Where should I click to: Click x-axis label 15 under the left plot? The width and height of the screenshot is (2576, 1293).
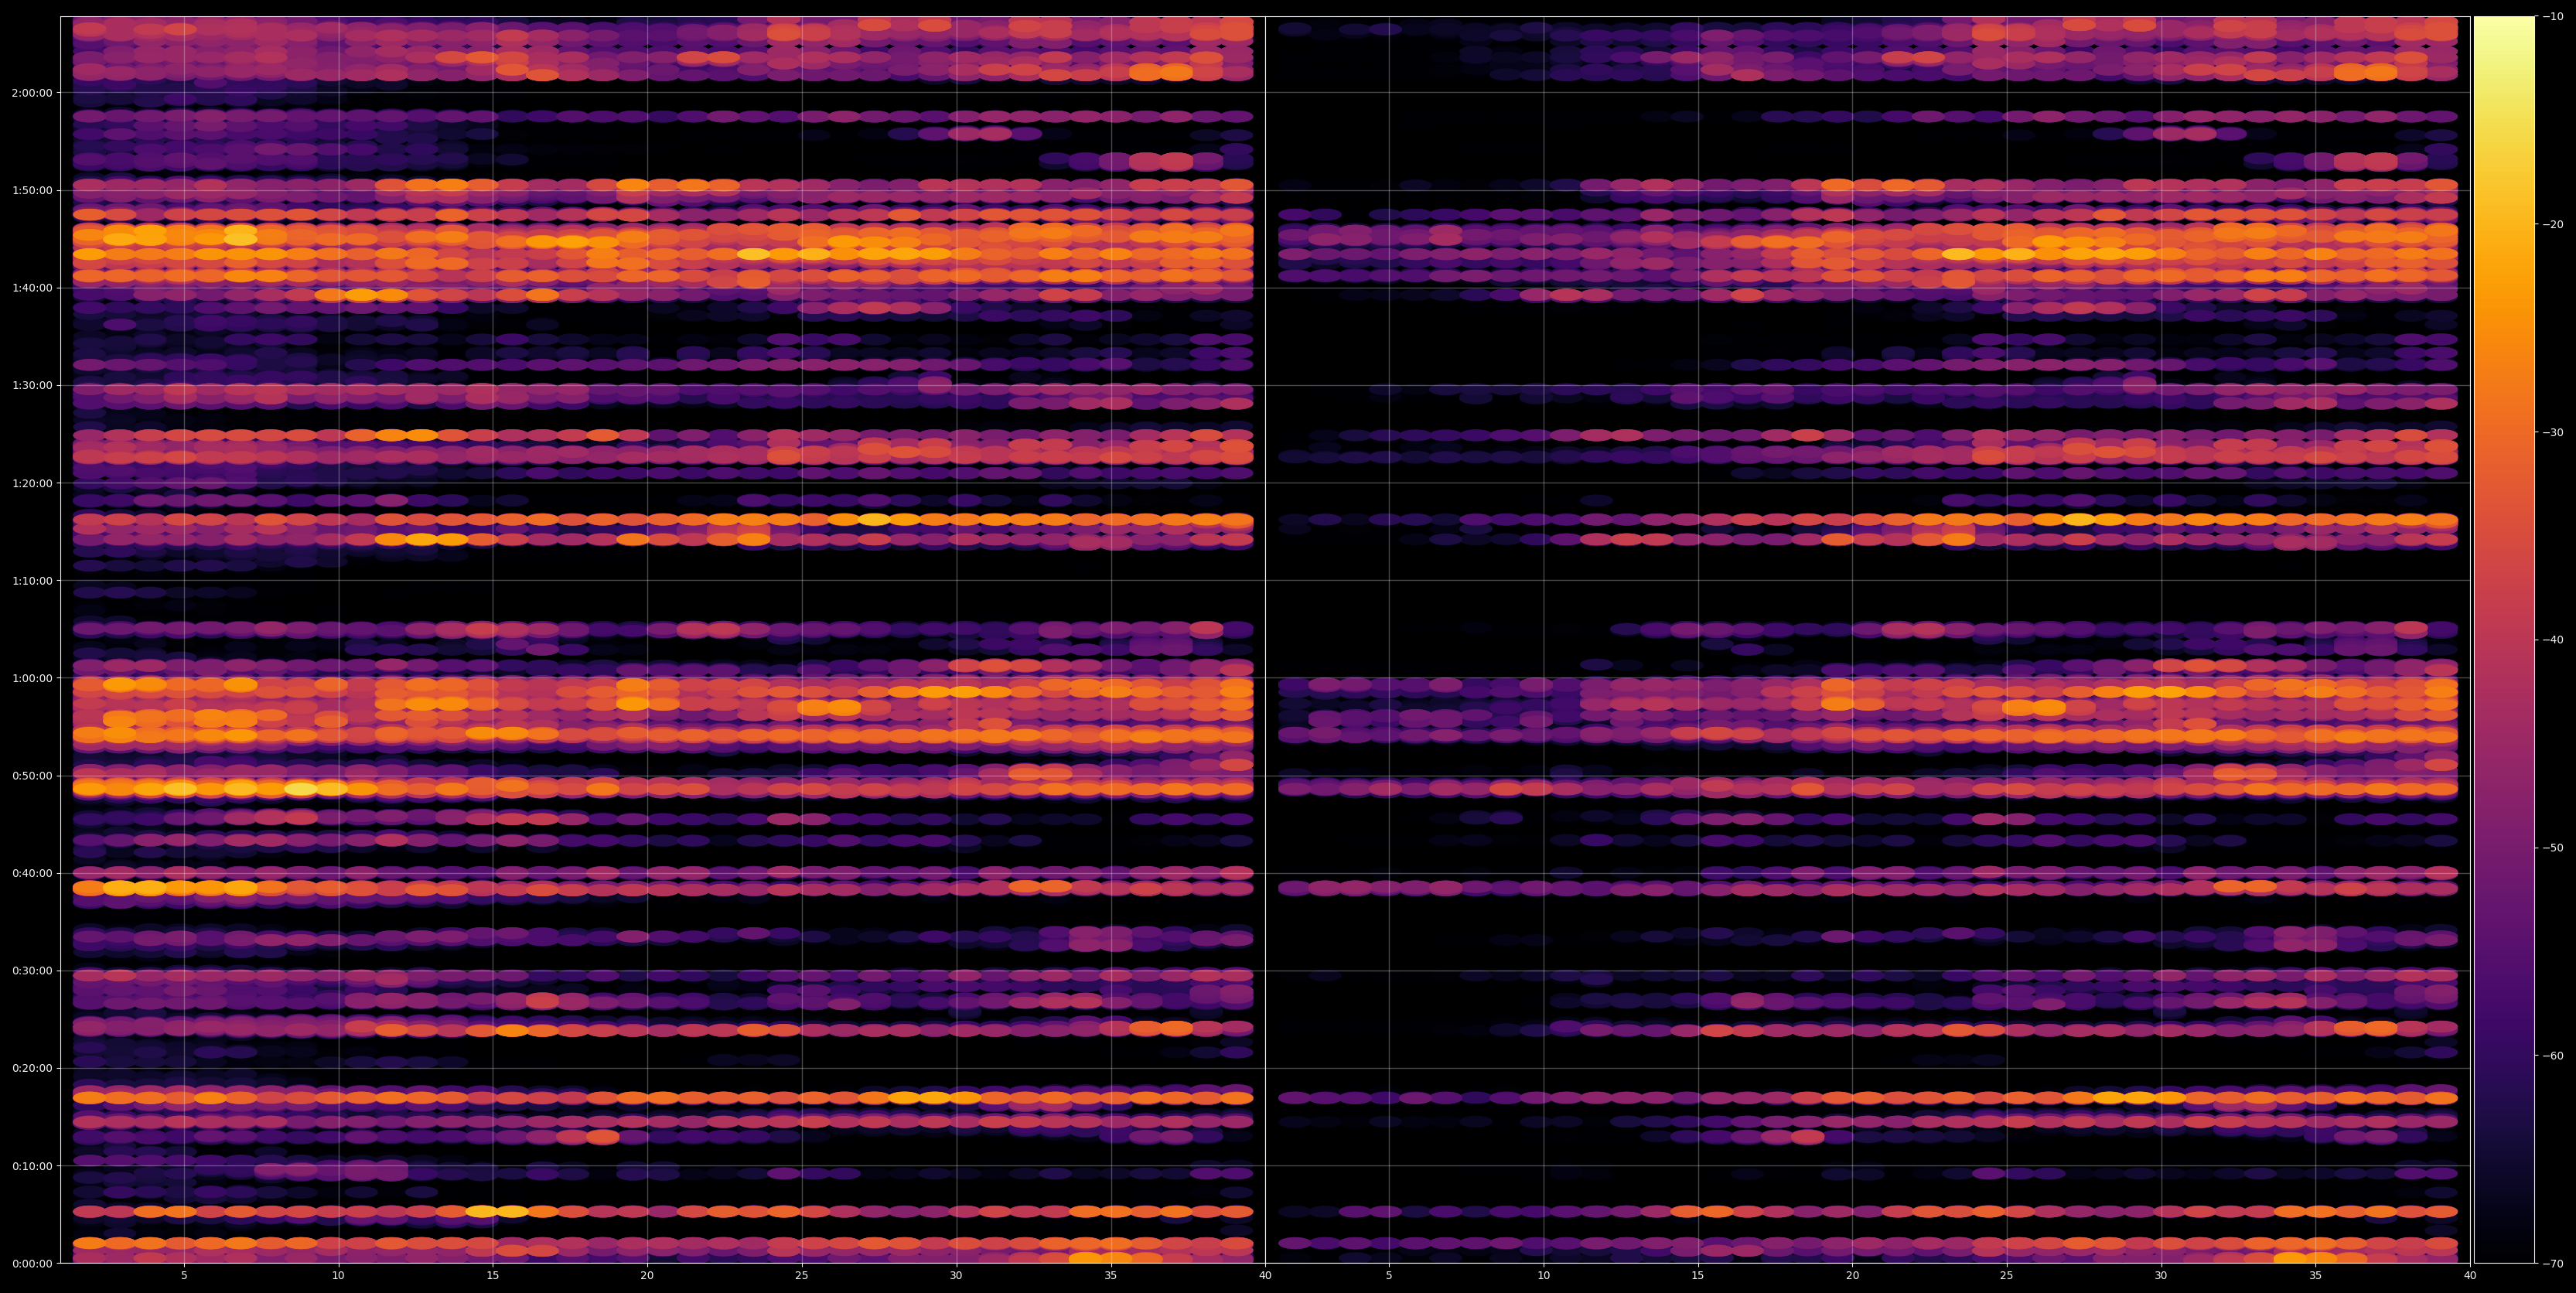pos(493,1276)
